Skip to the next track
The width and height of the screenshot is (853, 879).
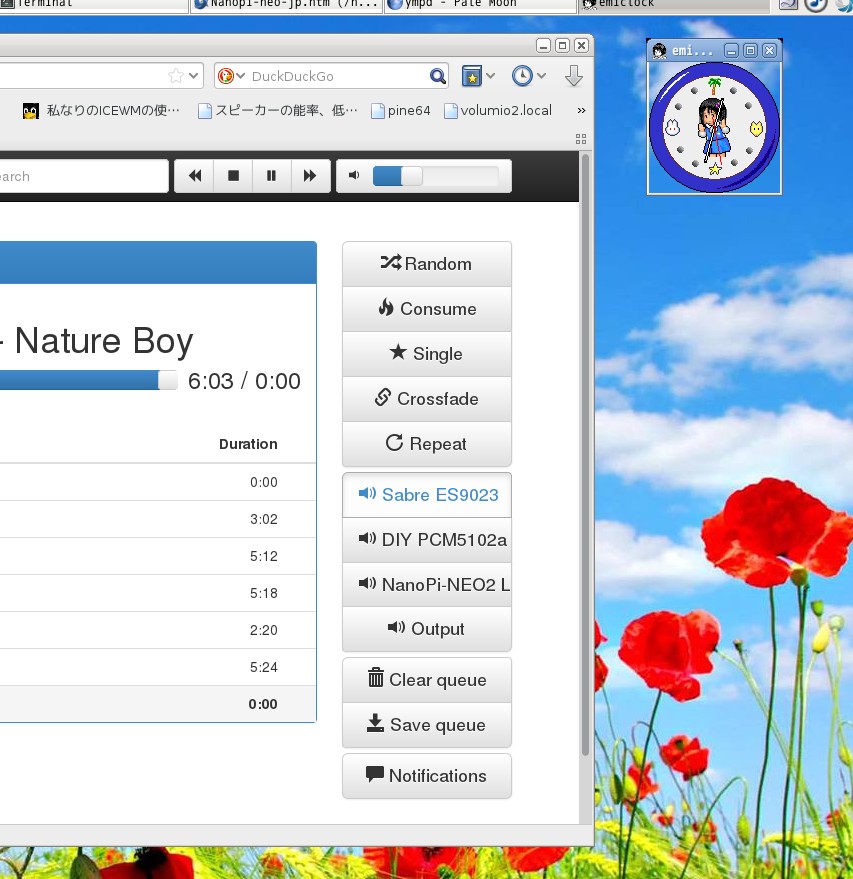[x=310, y=176]
